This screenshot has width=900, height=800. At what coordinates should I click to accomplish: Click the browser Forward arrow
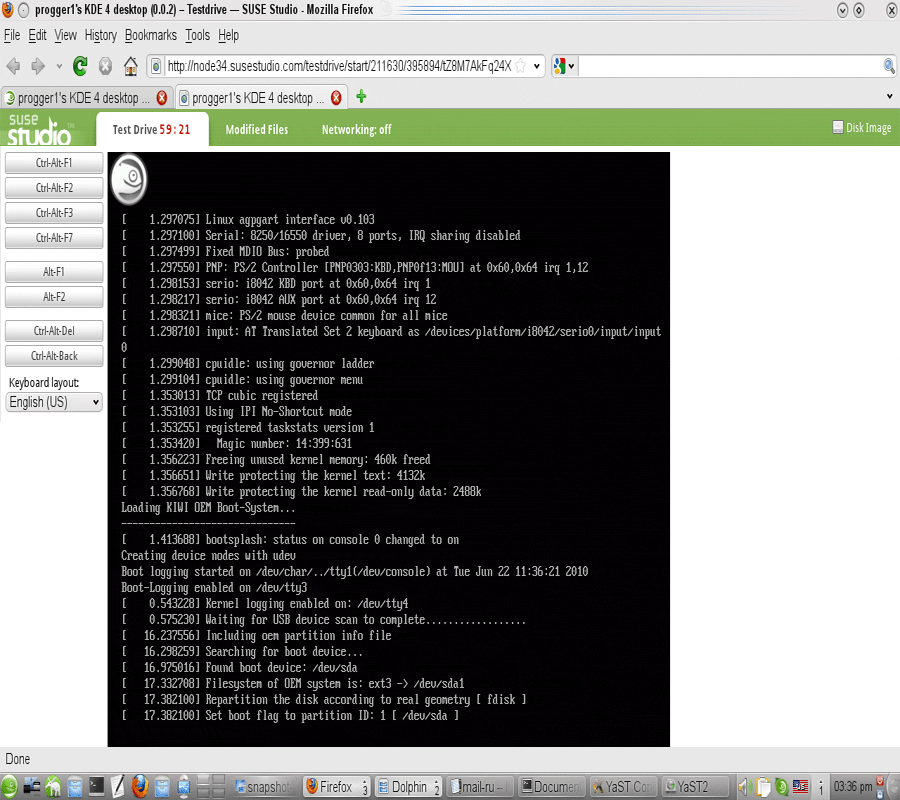(38, 67)
